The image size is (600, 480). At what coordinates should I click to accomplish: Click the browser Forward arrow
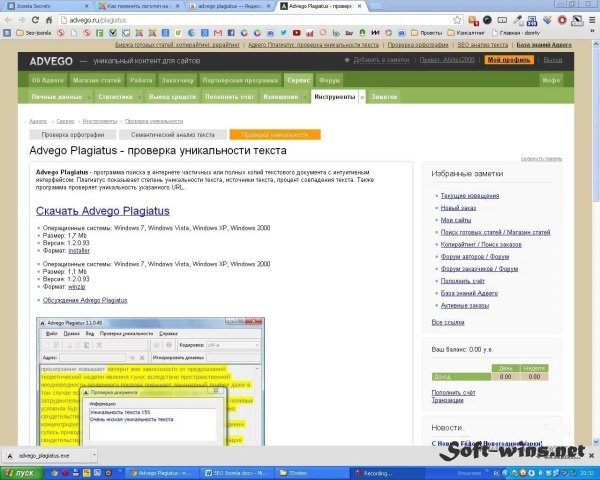[21, 20]
